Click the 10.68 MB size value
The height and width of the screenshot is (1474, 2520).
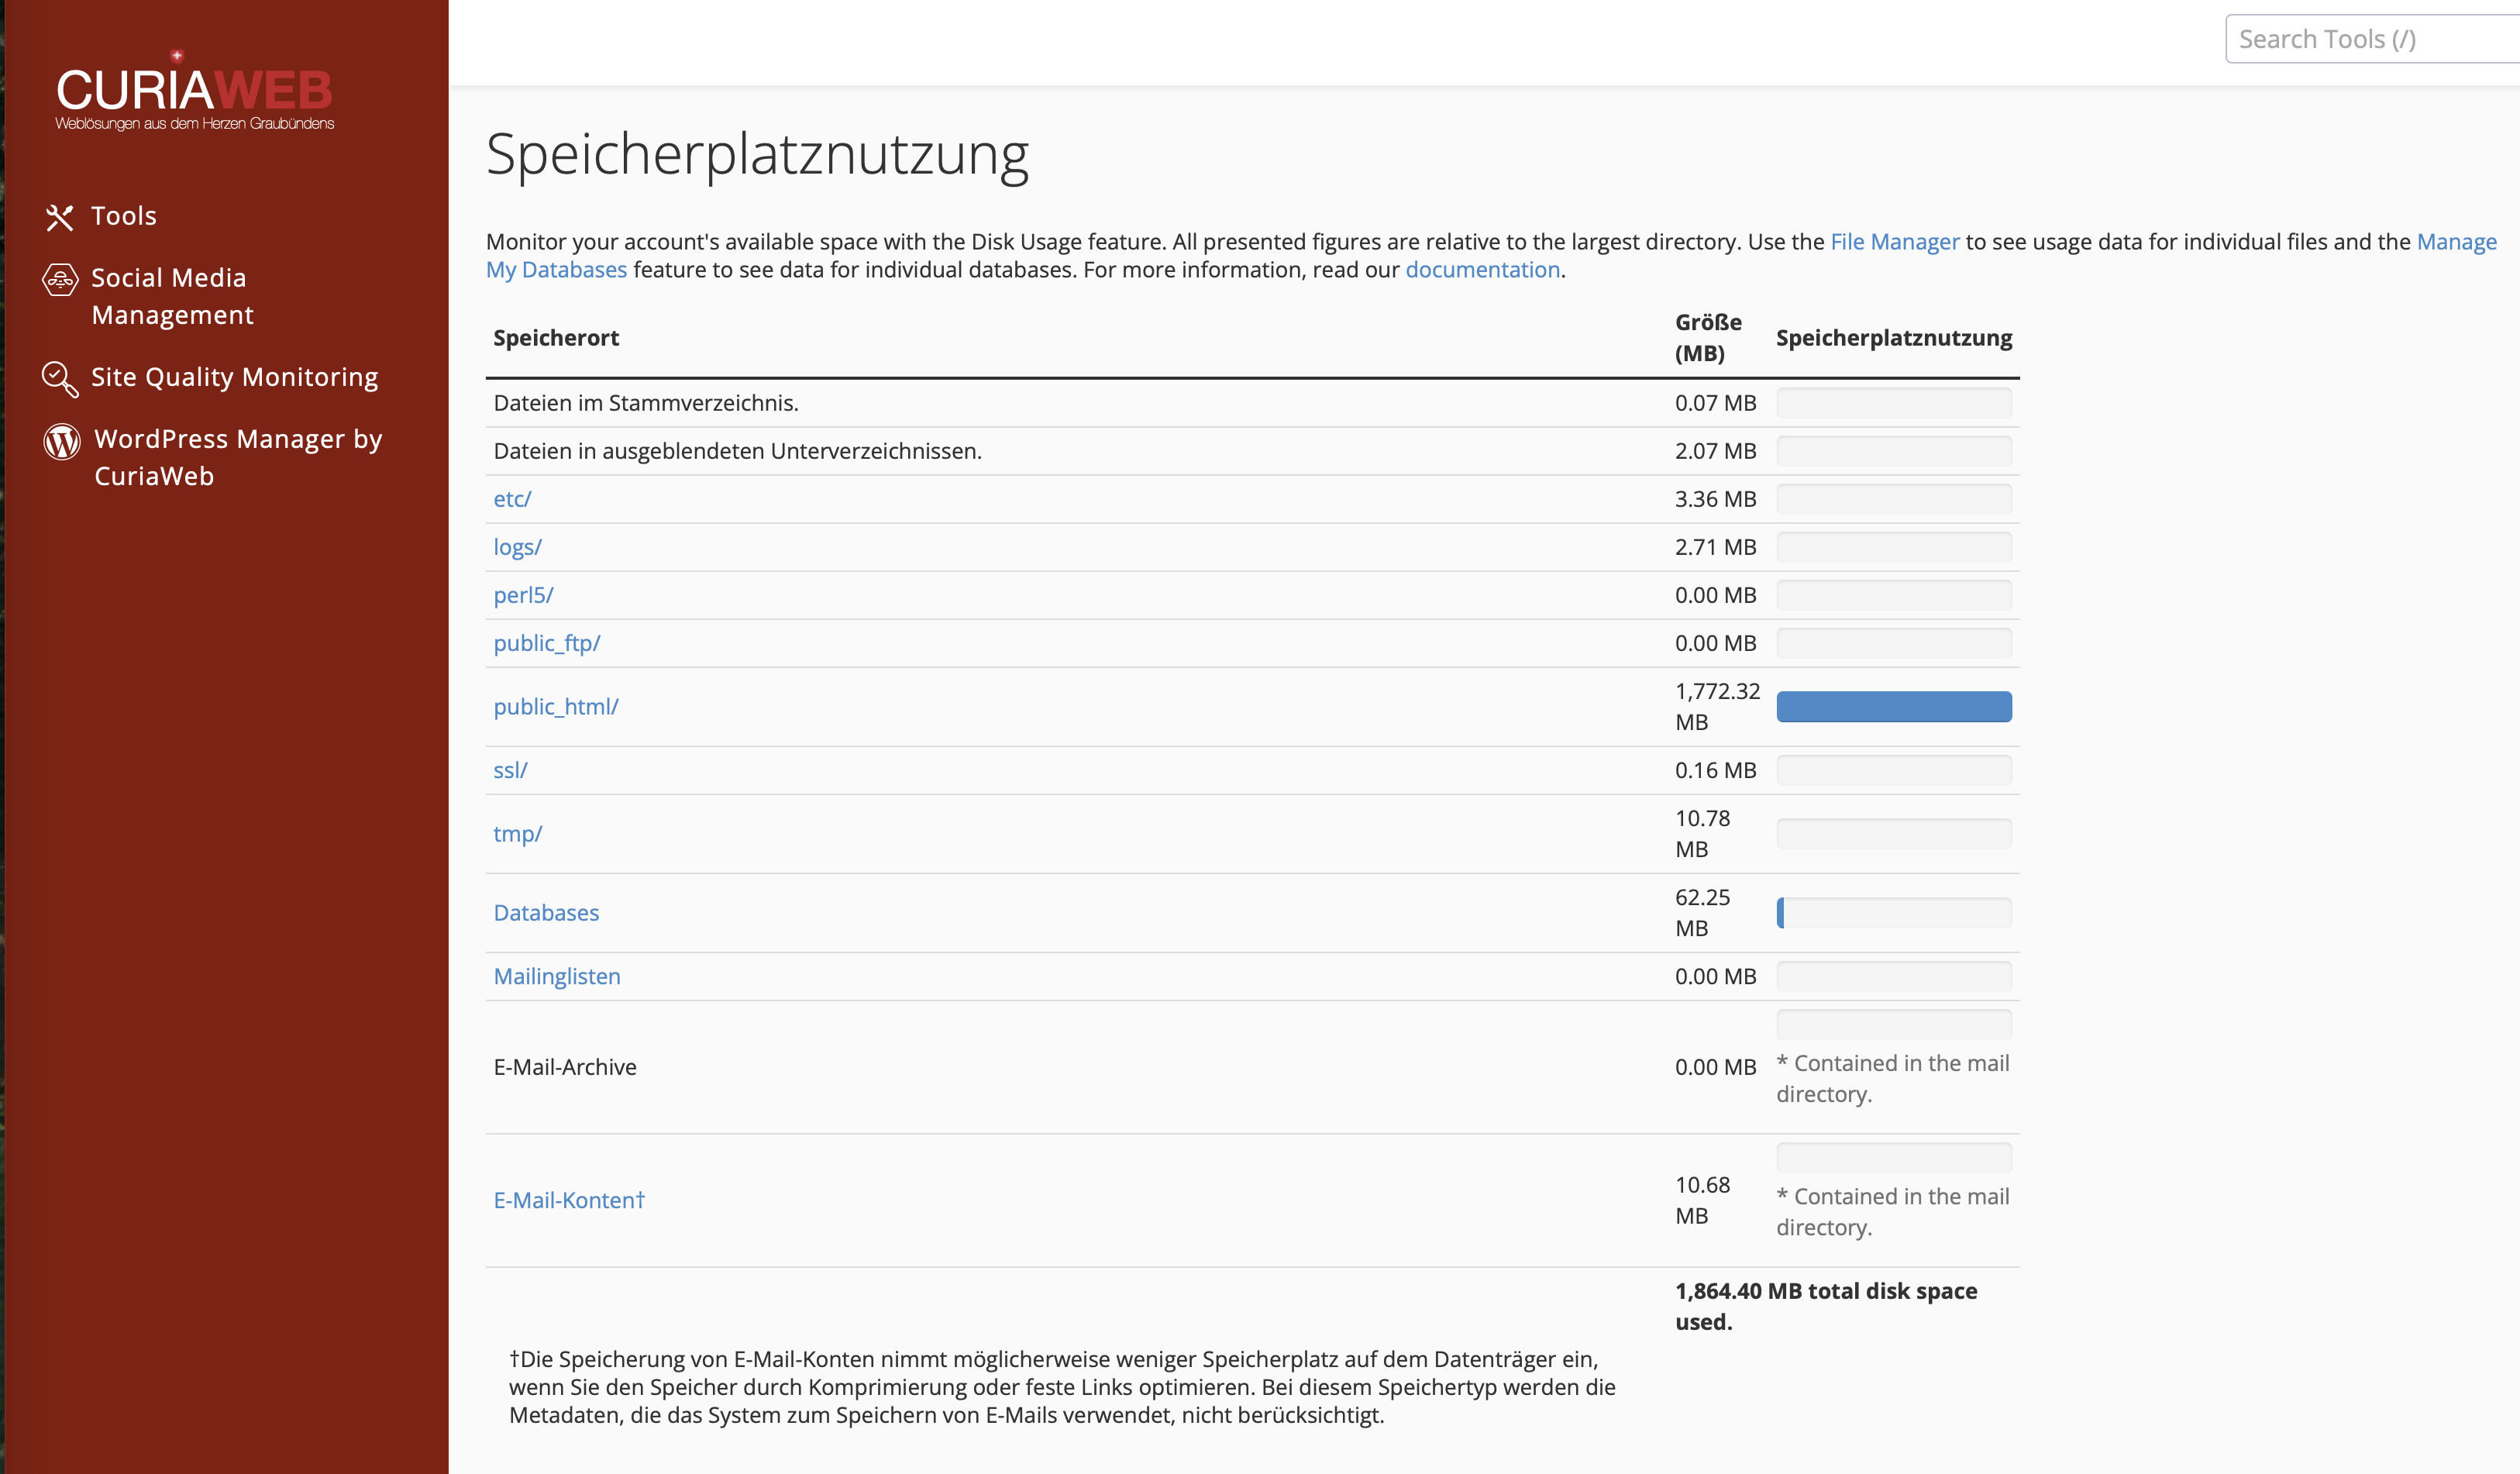click(x=1702, y=1200)
